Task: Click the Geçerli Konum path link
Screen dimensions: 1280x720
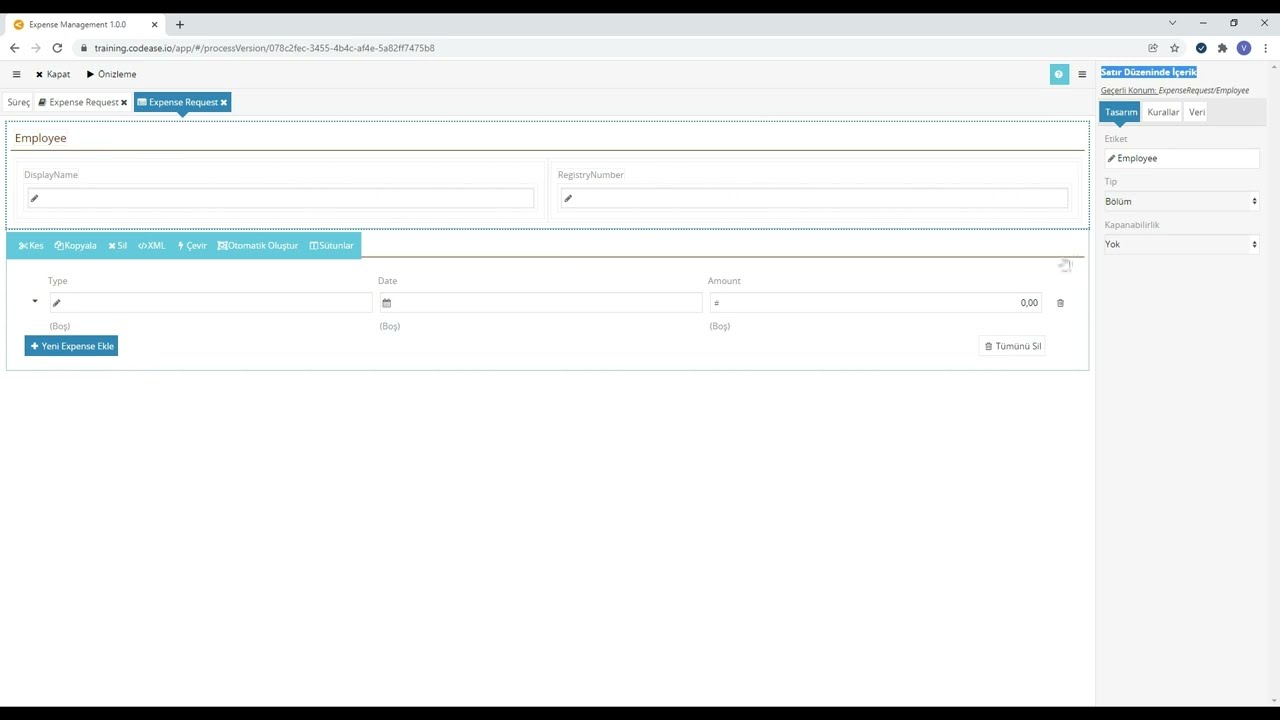Action: click(1175, 90)
